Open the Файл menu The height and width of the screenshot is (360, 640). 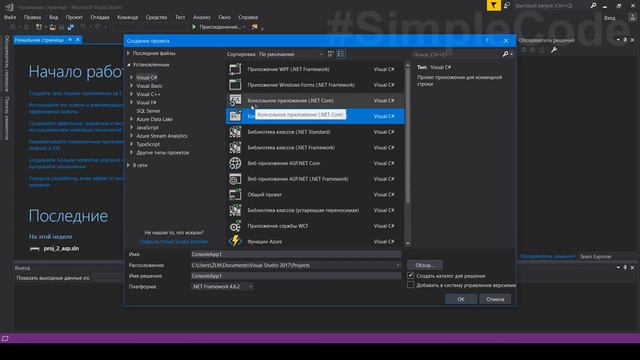(x=10, y=17)
